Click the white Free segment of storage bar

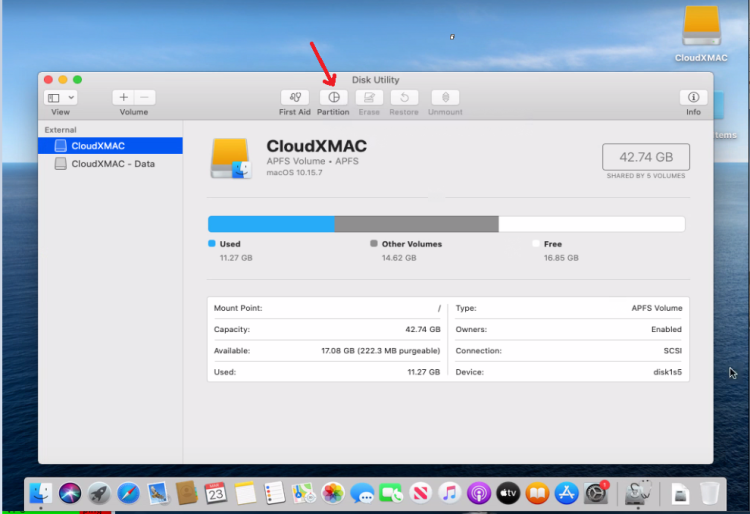point(592,224)
